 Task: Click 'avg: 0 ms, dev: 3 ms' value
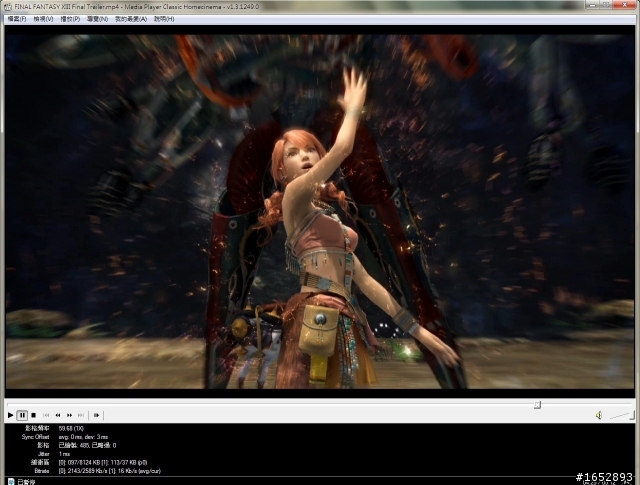point(83,437)
